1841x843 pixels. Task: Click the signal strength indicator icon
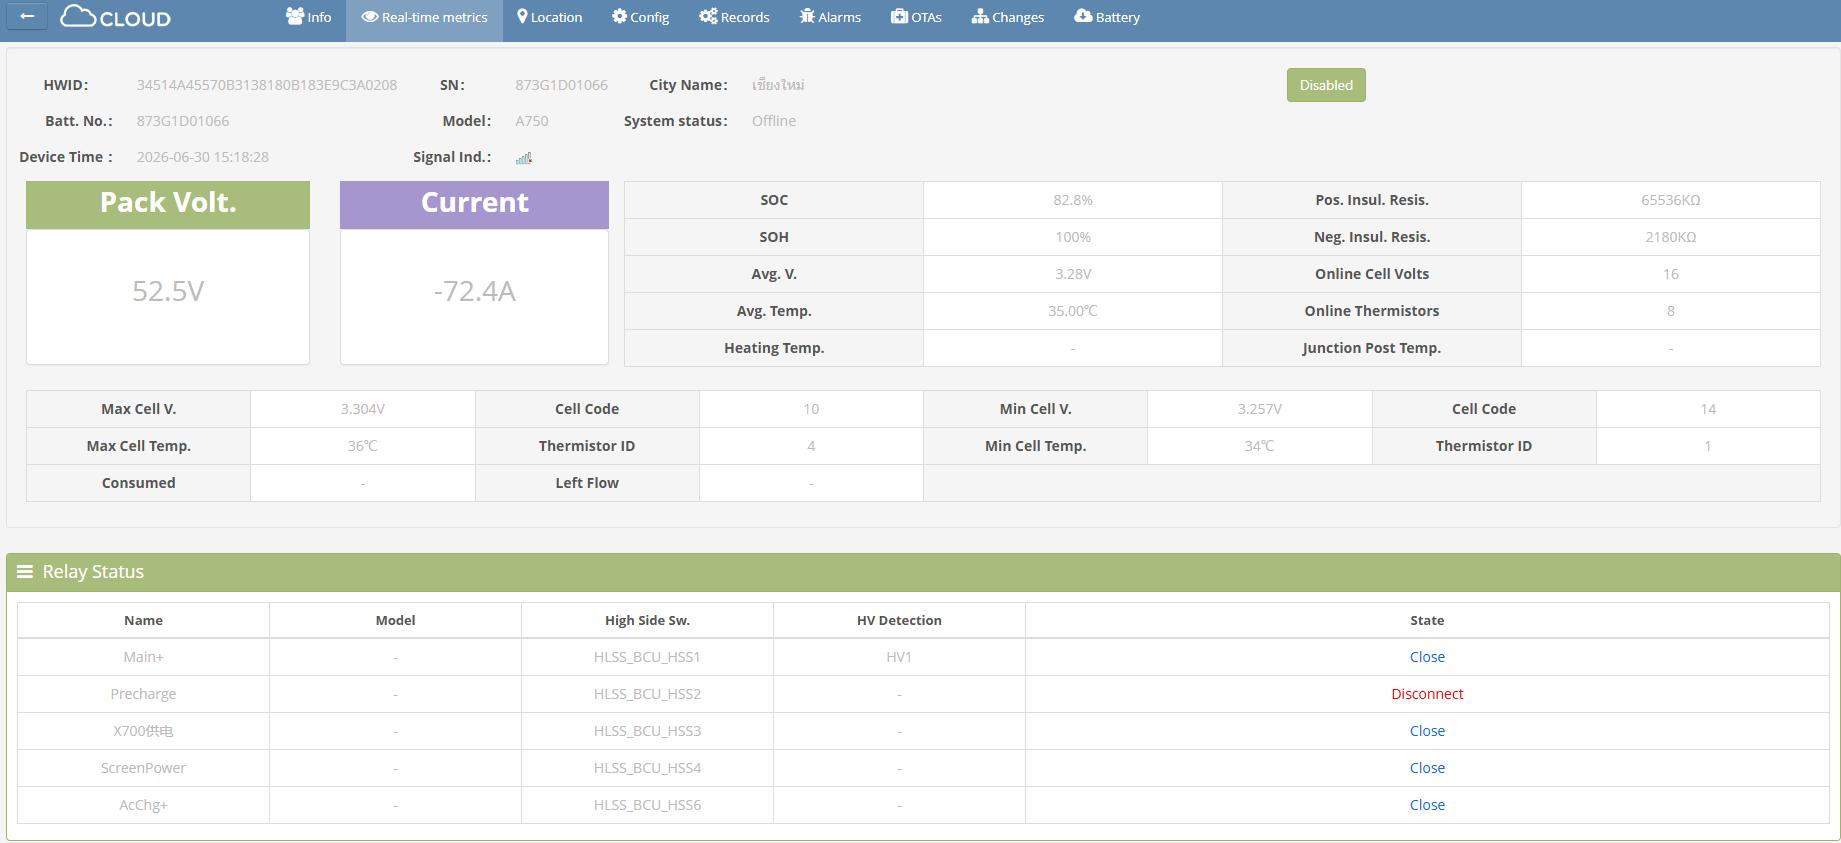[x=524, y=157]
